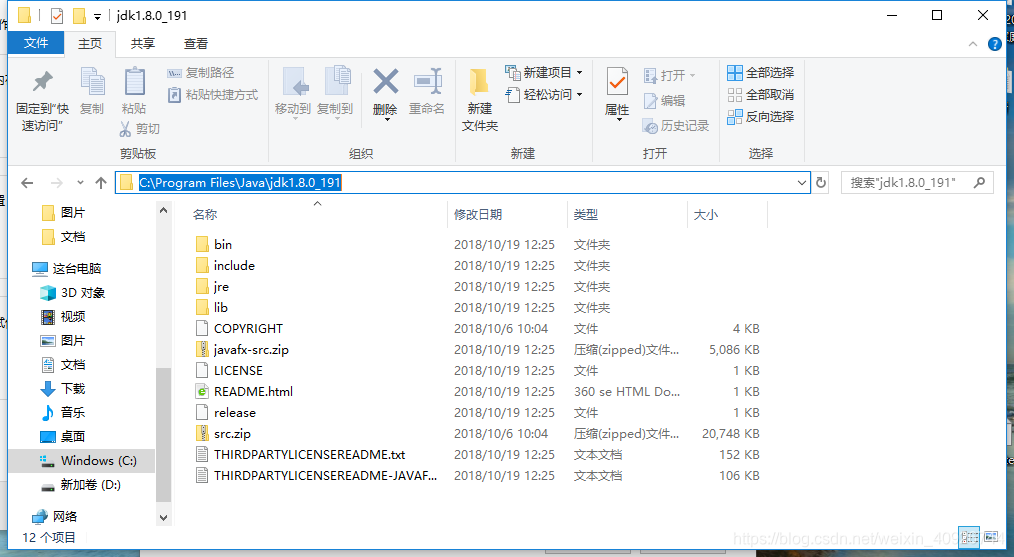Click Edit (编辑) in ribbon
The width and height of the screenshot is (1014, 557).
tap(664, 100)
